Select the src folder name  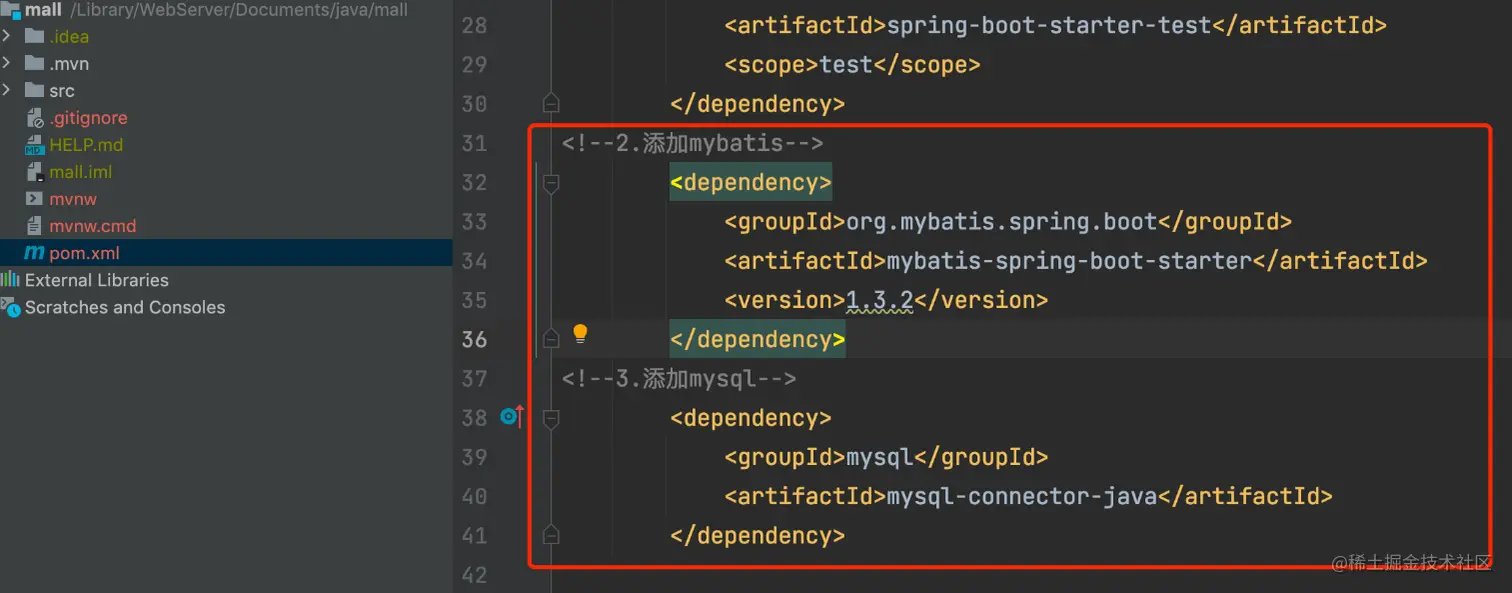[x=62, y=90]
